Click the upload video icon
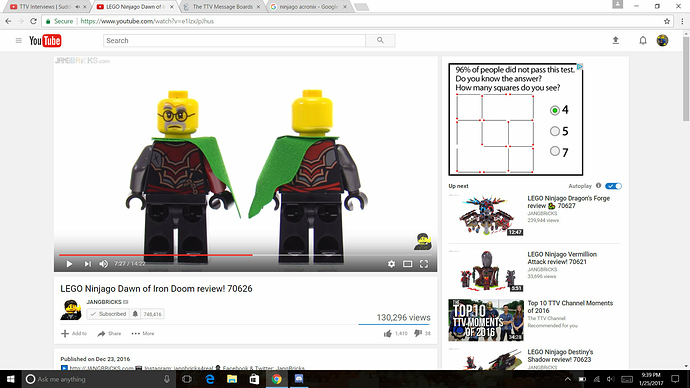This screenshot has width=690, height=388. pyautogui.click(x=616, y=40)
